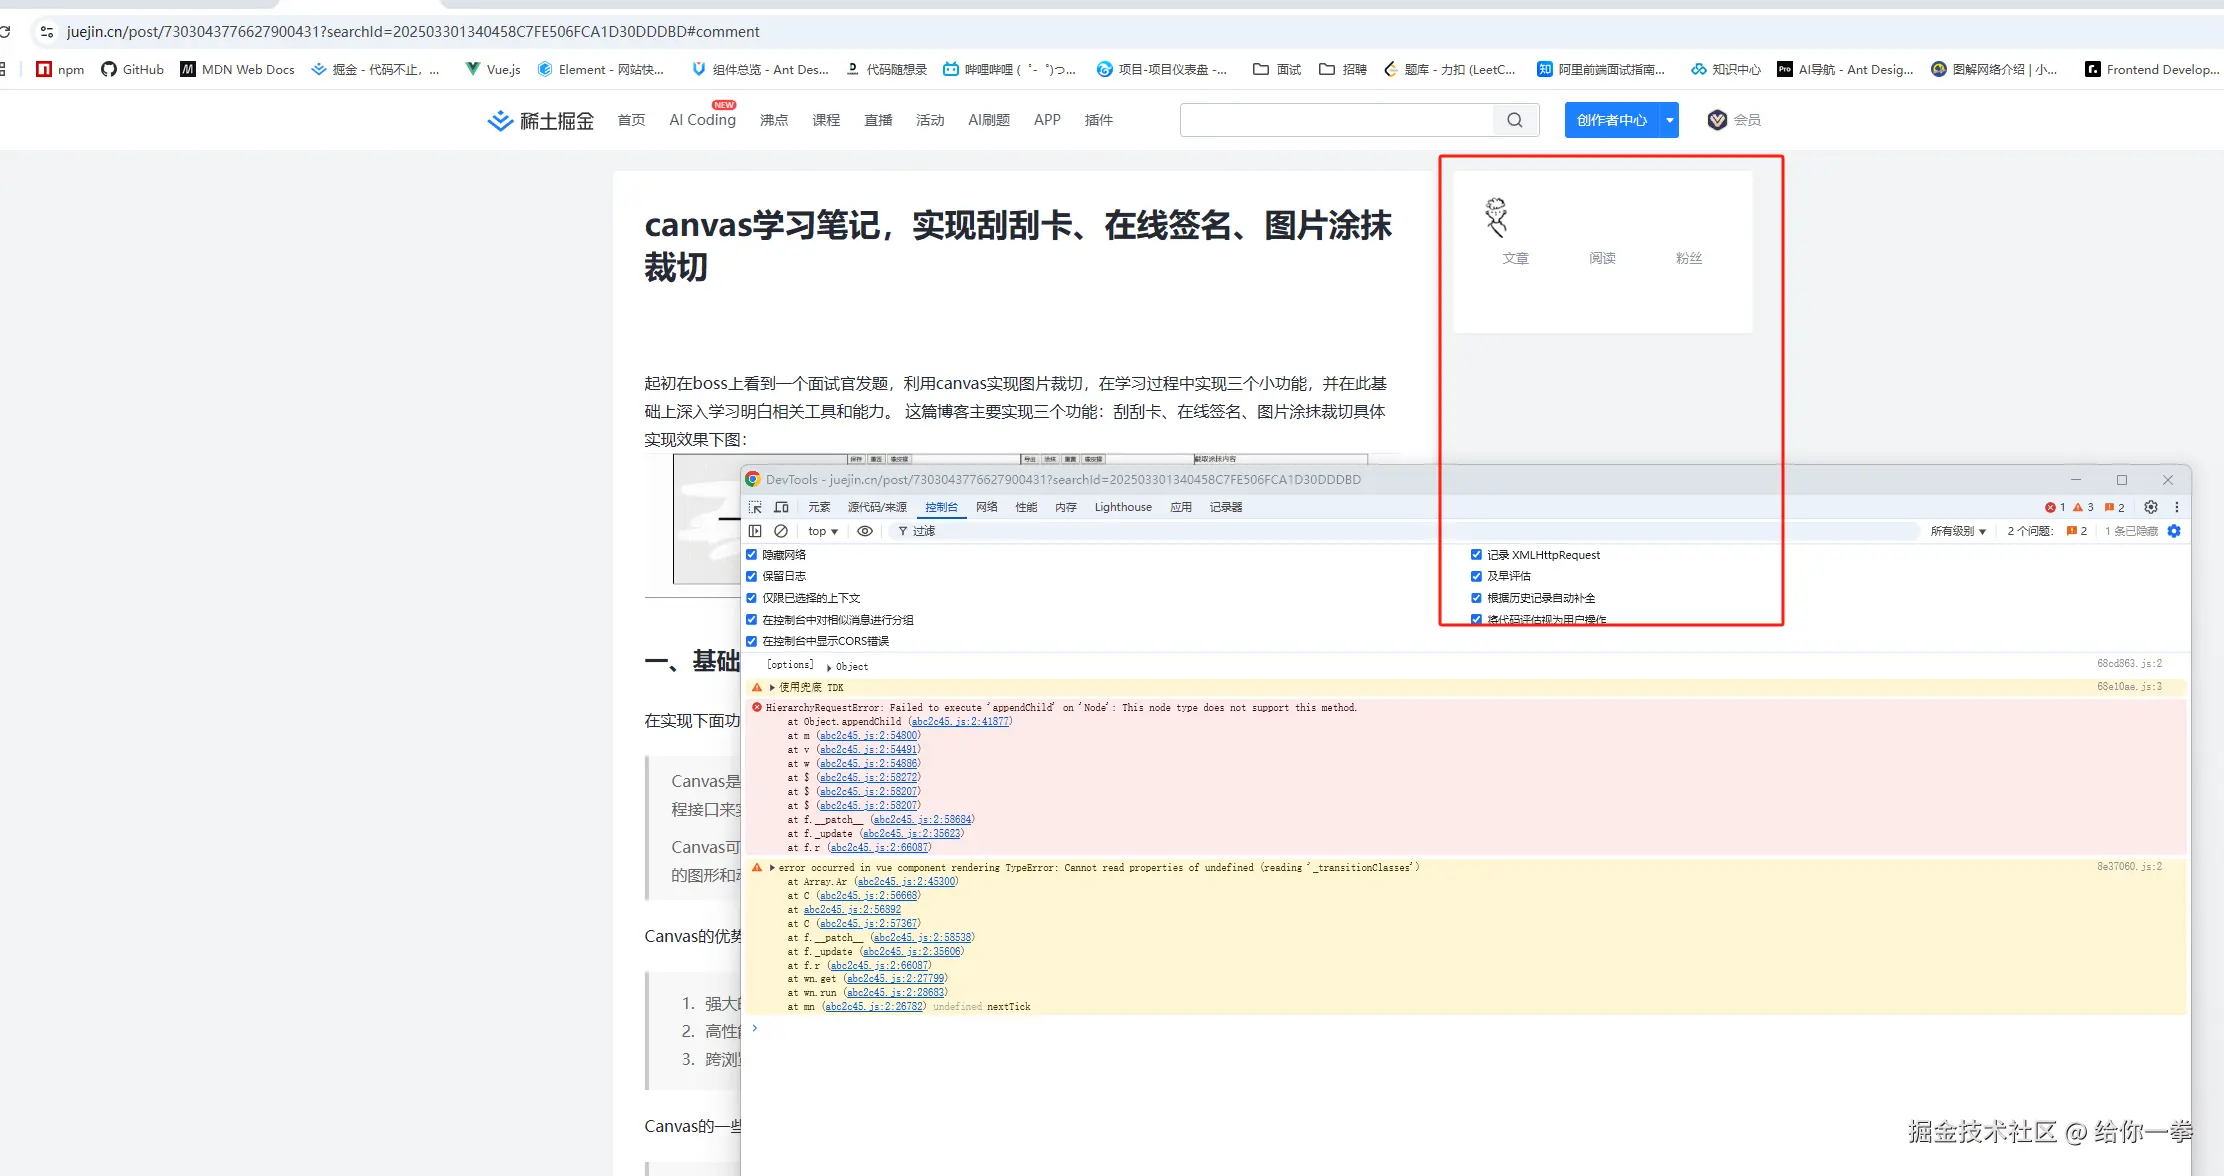The width and height of the screenshot is (2224, 1176).
Task: Open DevTools settings gear
Action: 2150,507
